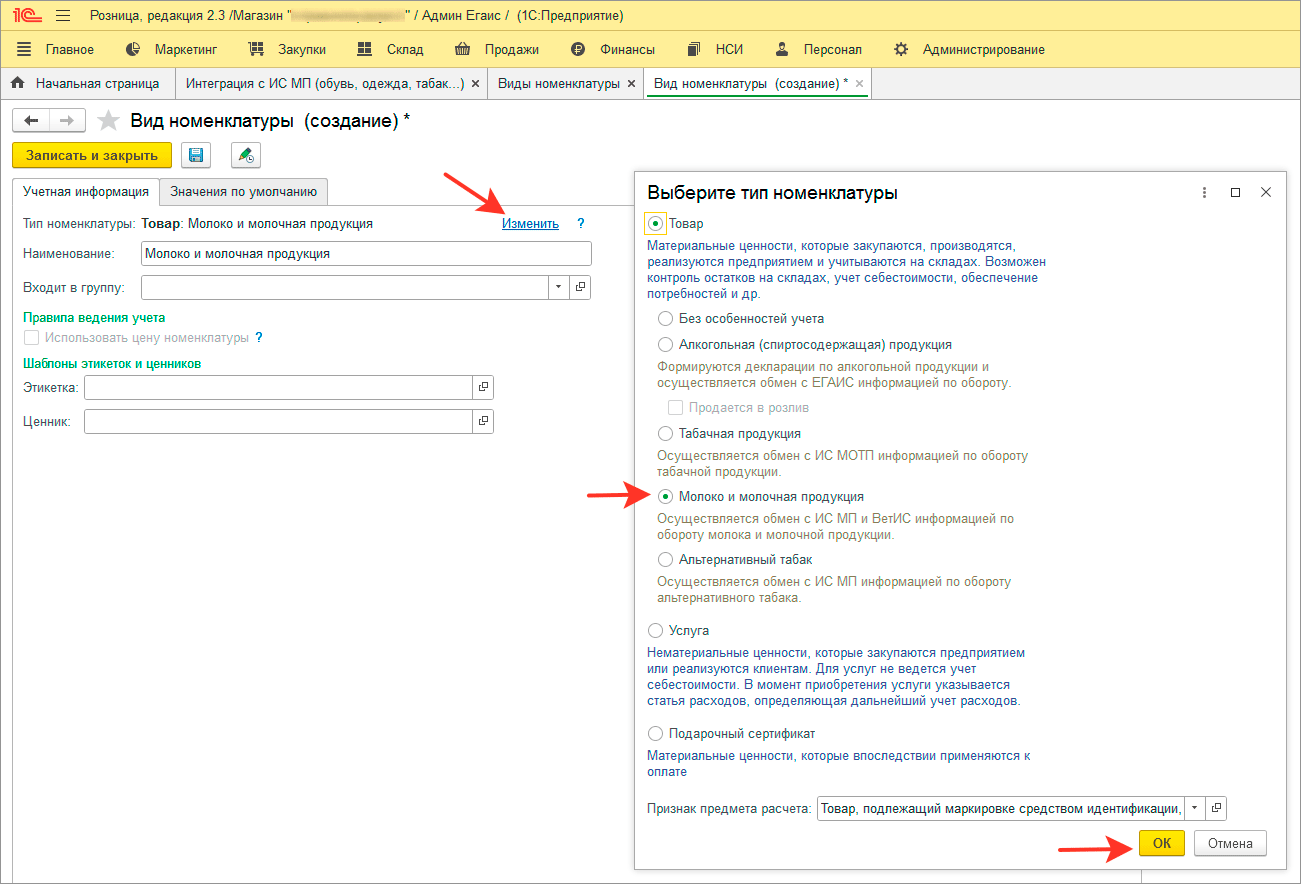Expand Признак предмета расчета dropdown arrow
Screen dimensions: 1301x884
click(1195, 809)
